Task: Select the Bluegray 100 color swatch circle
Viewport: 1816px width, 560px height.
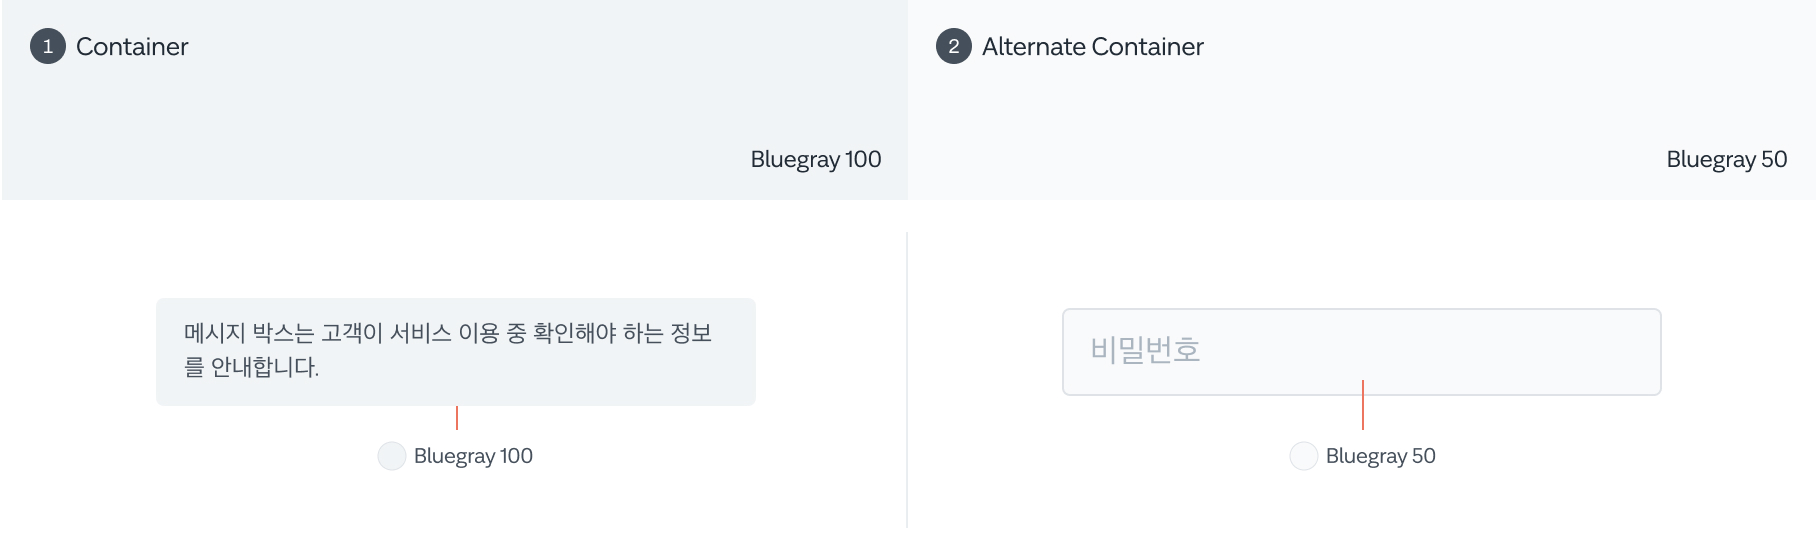Action: 391,456
